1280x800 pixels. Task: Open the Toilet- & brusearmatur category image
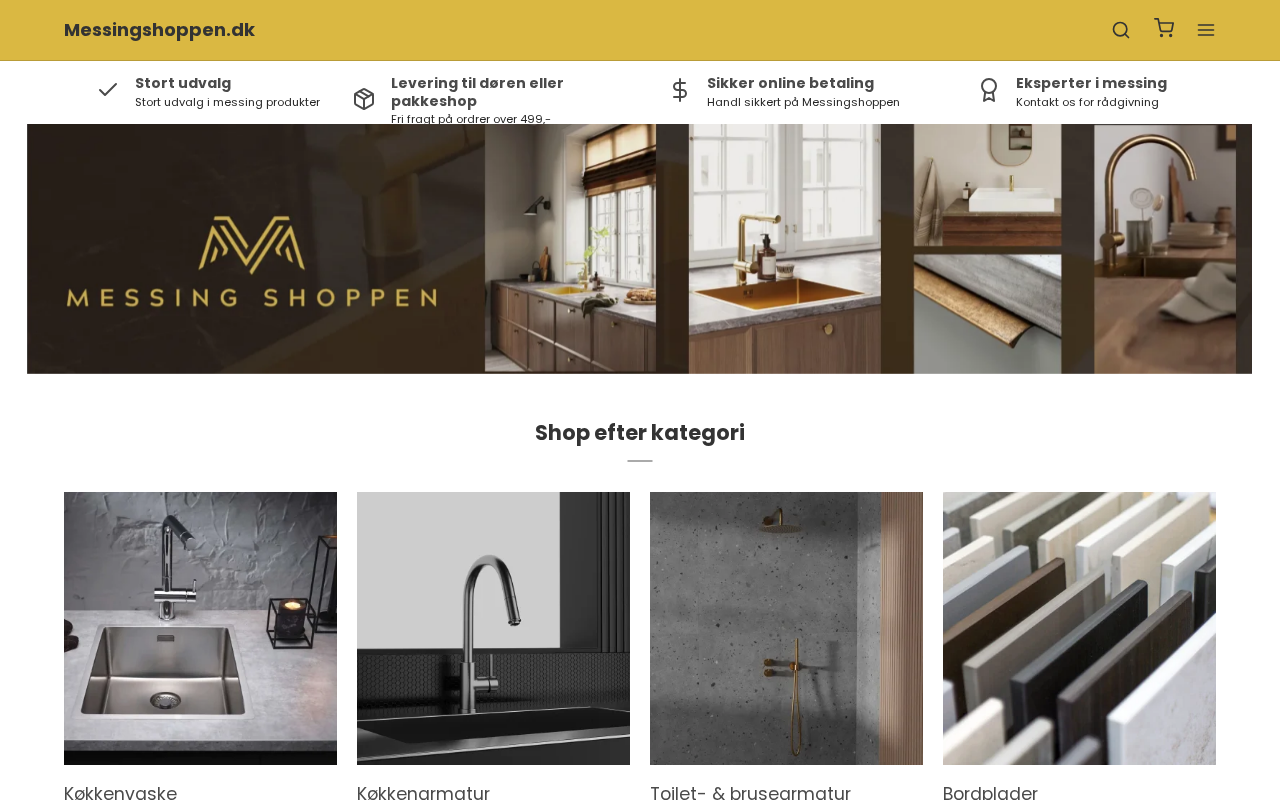click(x=786, y=628)
